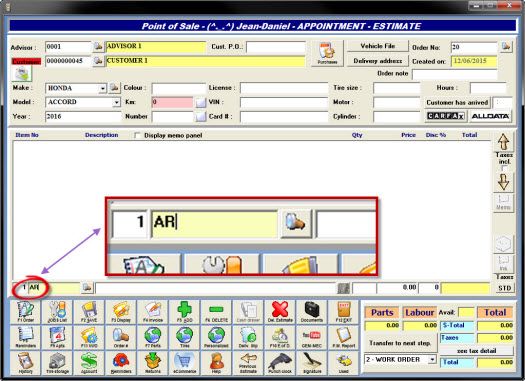Image resolution: width=525 pixels, height=381 pixels.
Task: Click Del. Estimate red X icon
Action: click(x=280, y=312)
